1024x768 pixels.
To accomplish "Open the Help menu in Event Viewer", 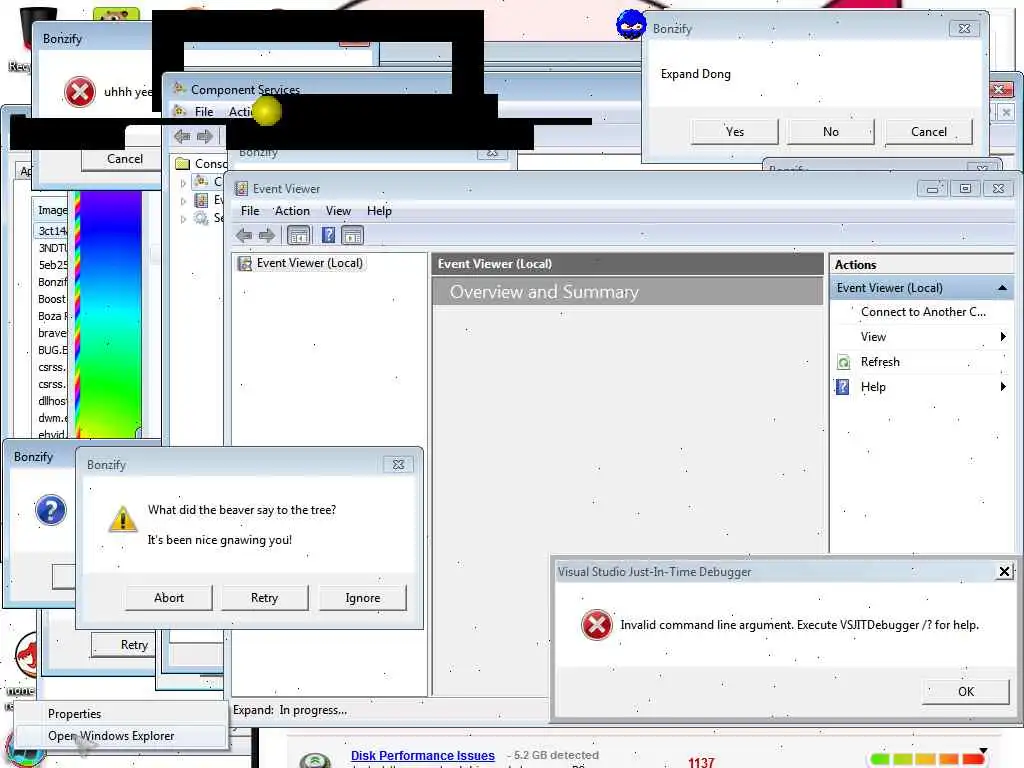I will click(x=379, y=211).
